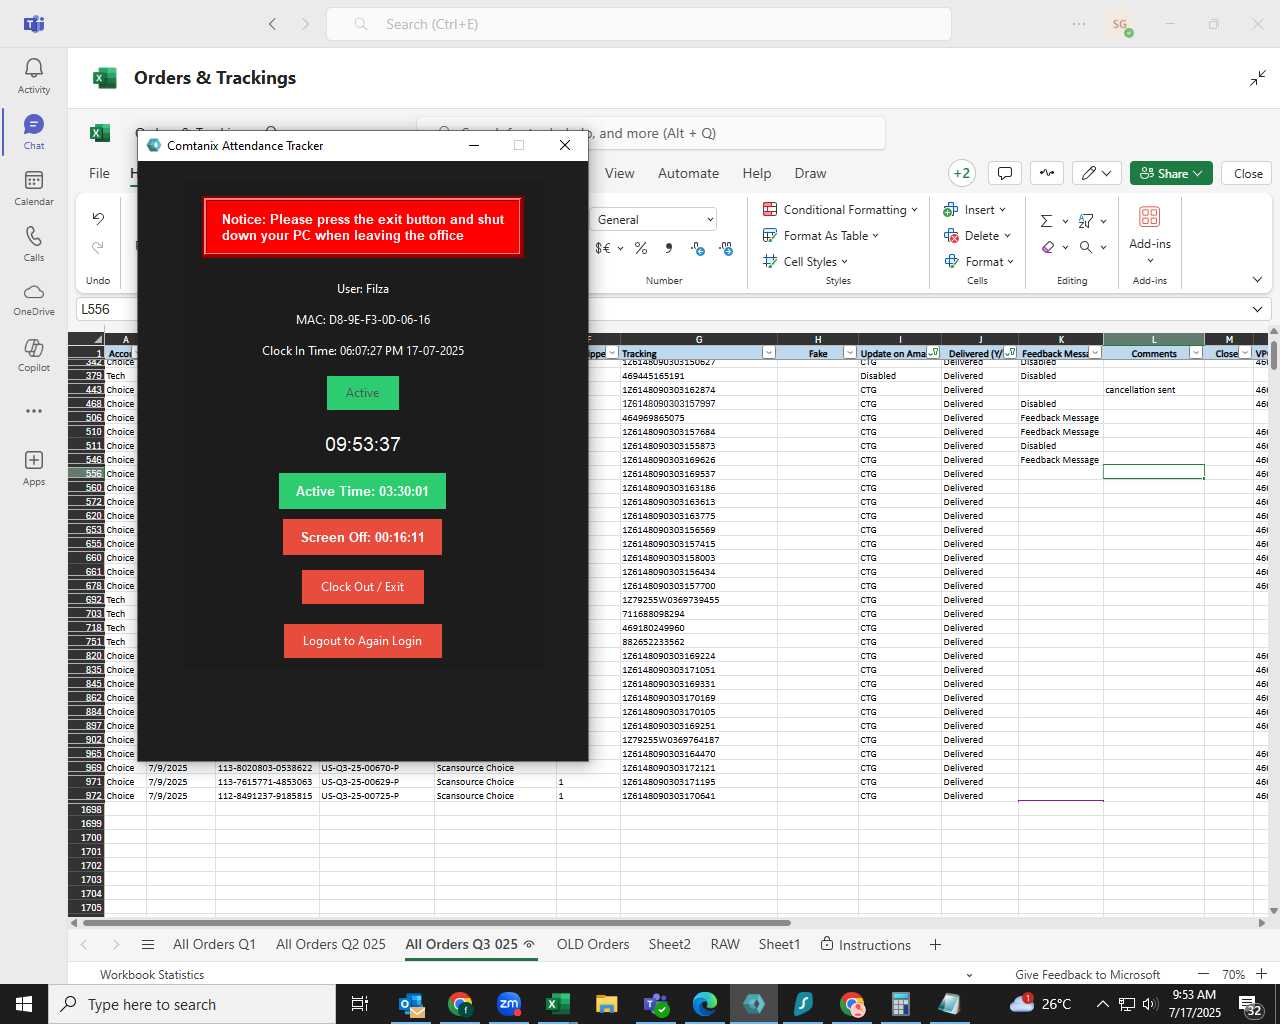Screen dimensions: 1280x1024
Task: Expand the AutoSum dropdown
Action: click(1065, 221)
